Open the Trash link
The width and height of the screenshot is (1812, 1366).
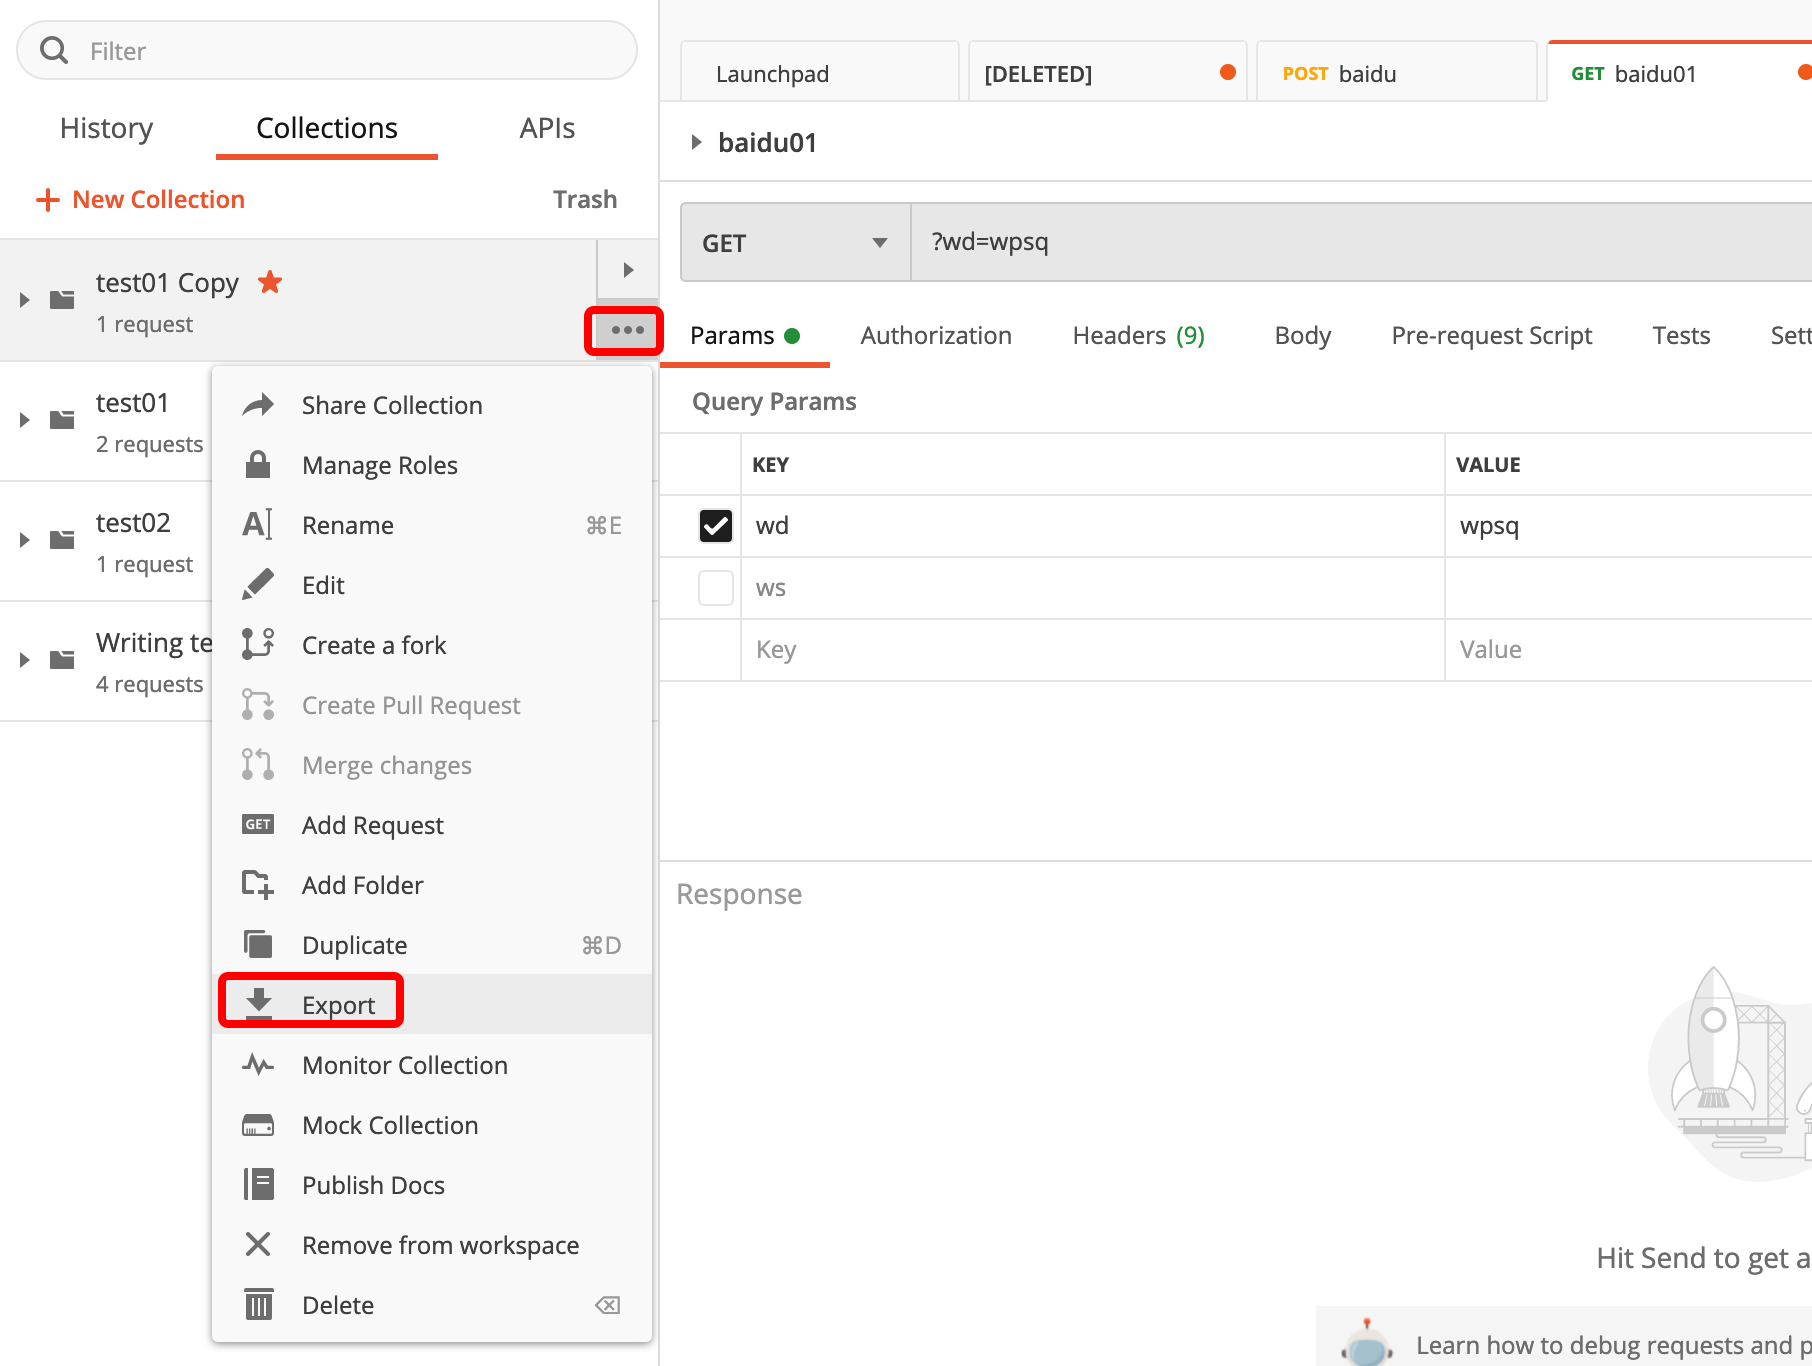click(585, 199)
